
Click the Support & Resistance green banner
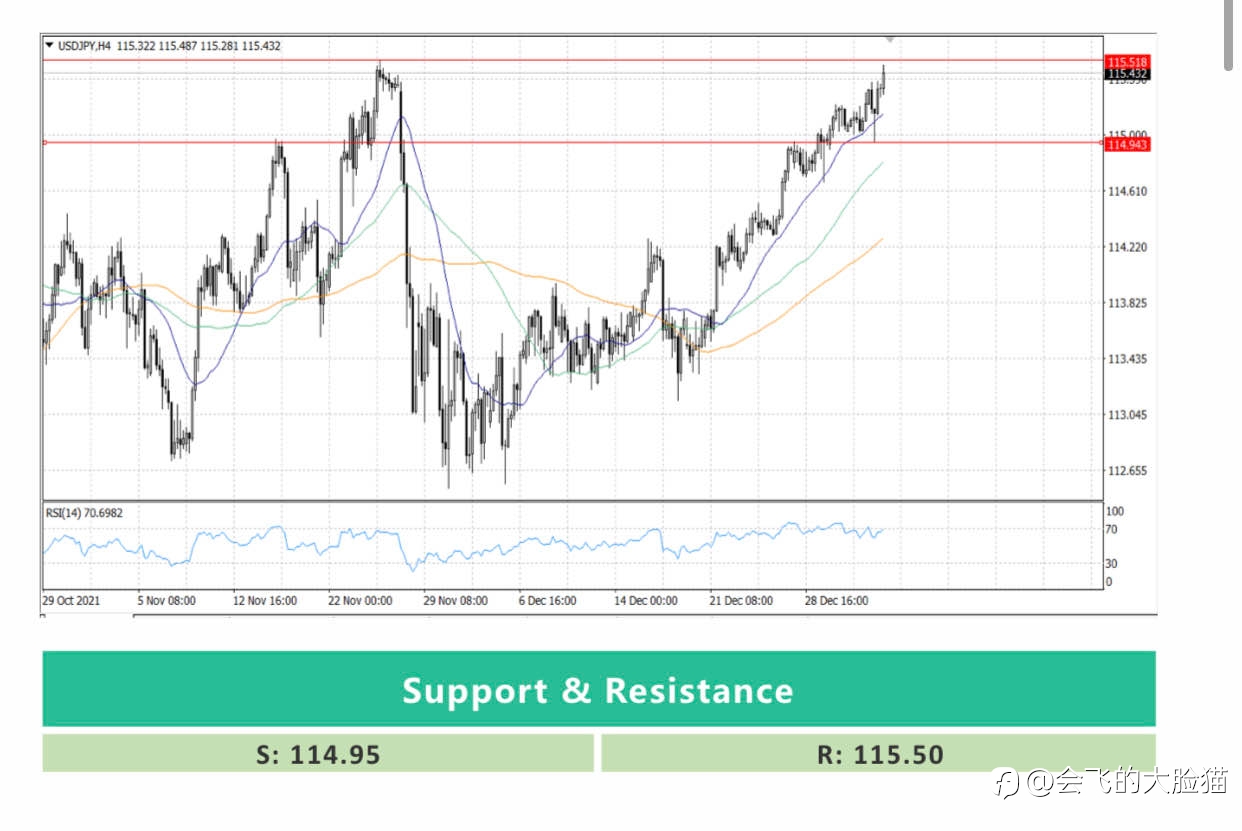(x=598, y=689)
